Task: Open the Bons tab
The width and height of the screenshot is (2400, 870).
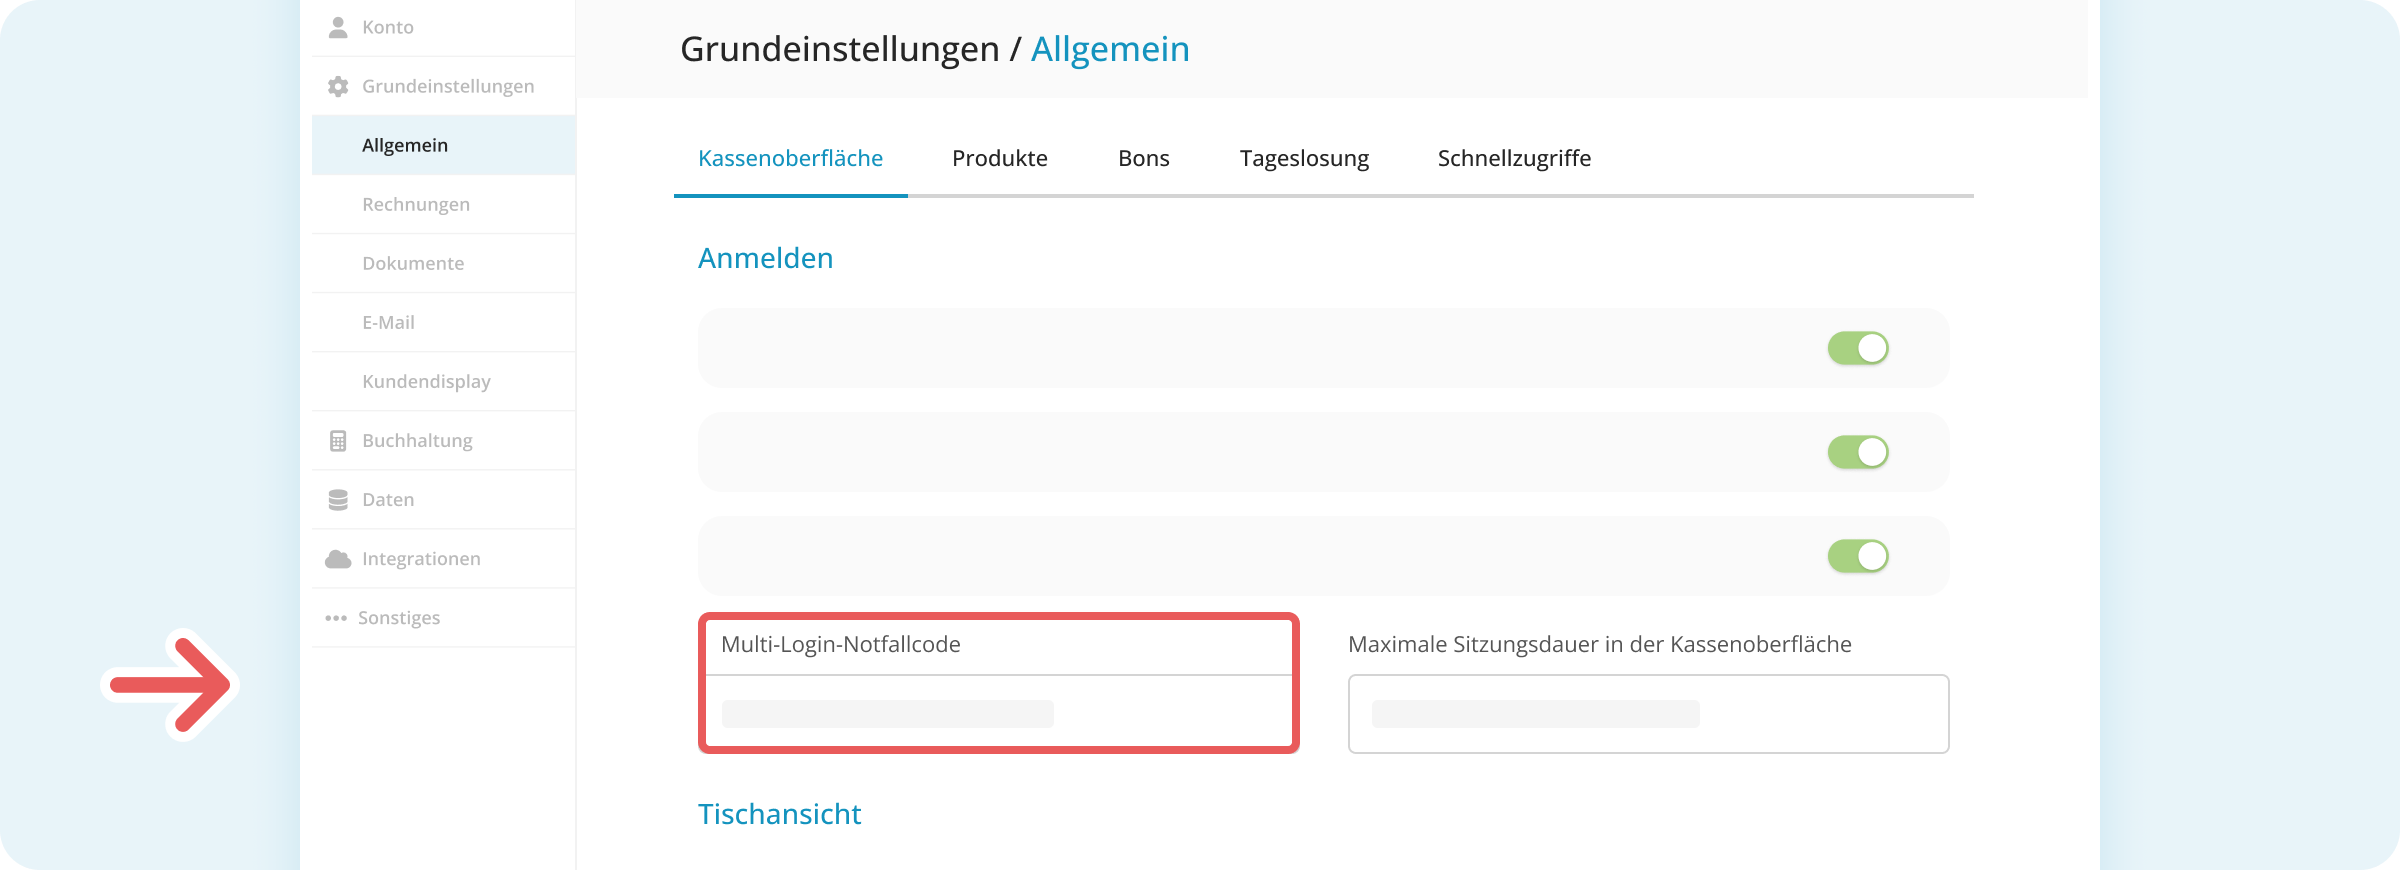Action: click(1143, 158)
